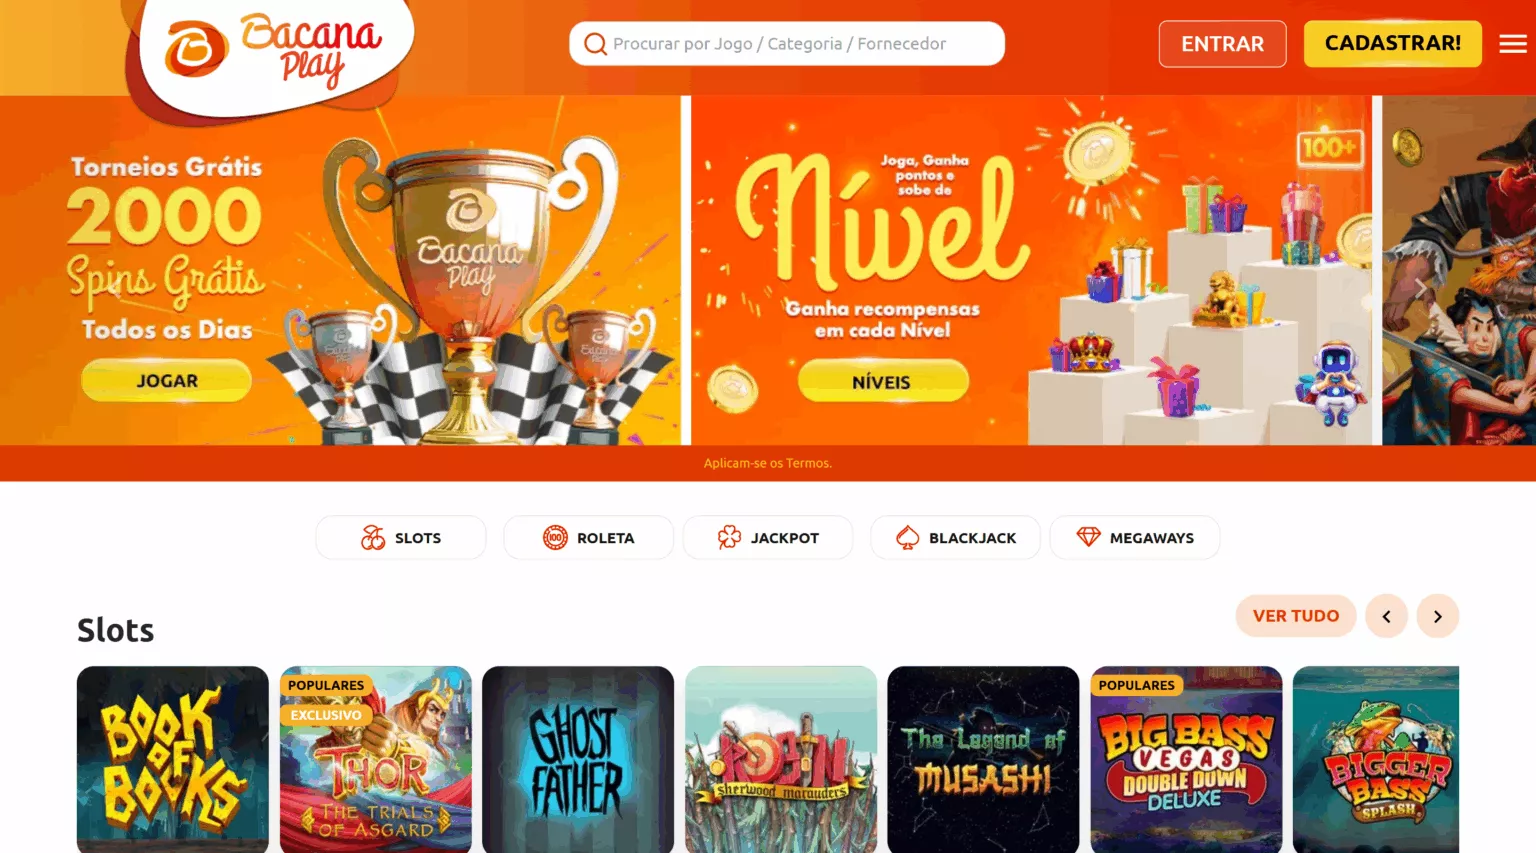Click the search magnifier icon
Viewport: 1536px width, 853px height.
(x=595, y=44)
